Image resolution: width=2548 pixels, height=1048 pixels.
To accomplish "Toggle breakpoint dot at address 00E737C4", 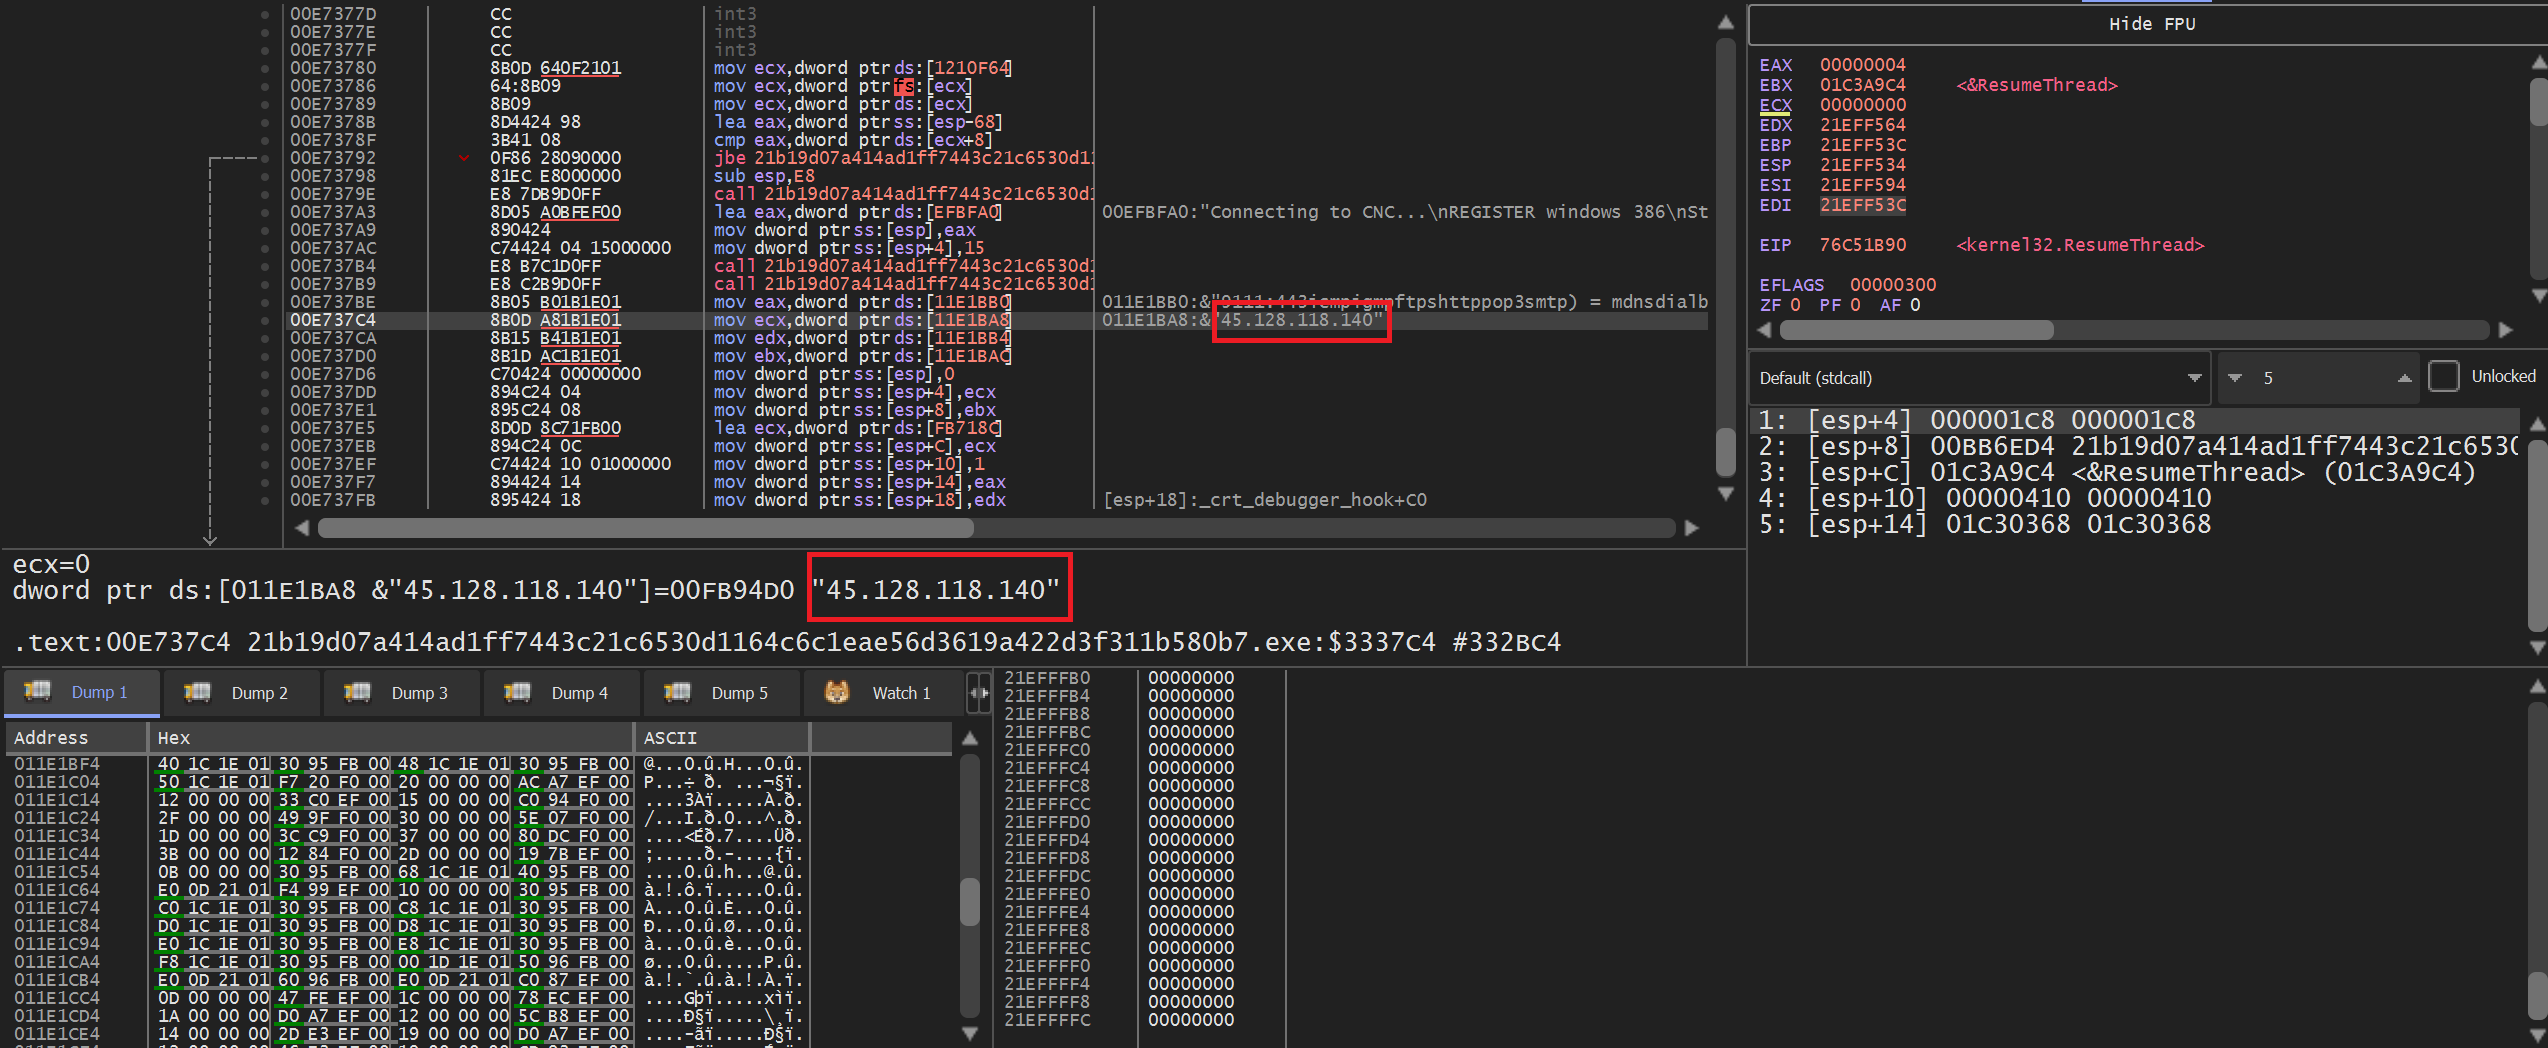I will point(265,320).
